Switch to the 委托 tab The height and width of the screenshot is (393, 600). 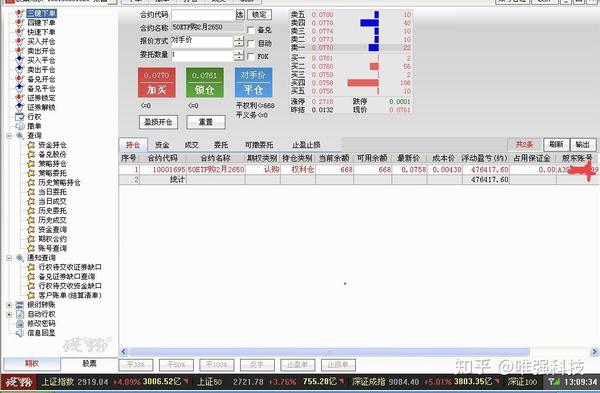[221, 145]
